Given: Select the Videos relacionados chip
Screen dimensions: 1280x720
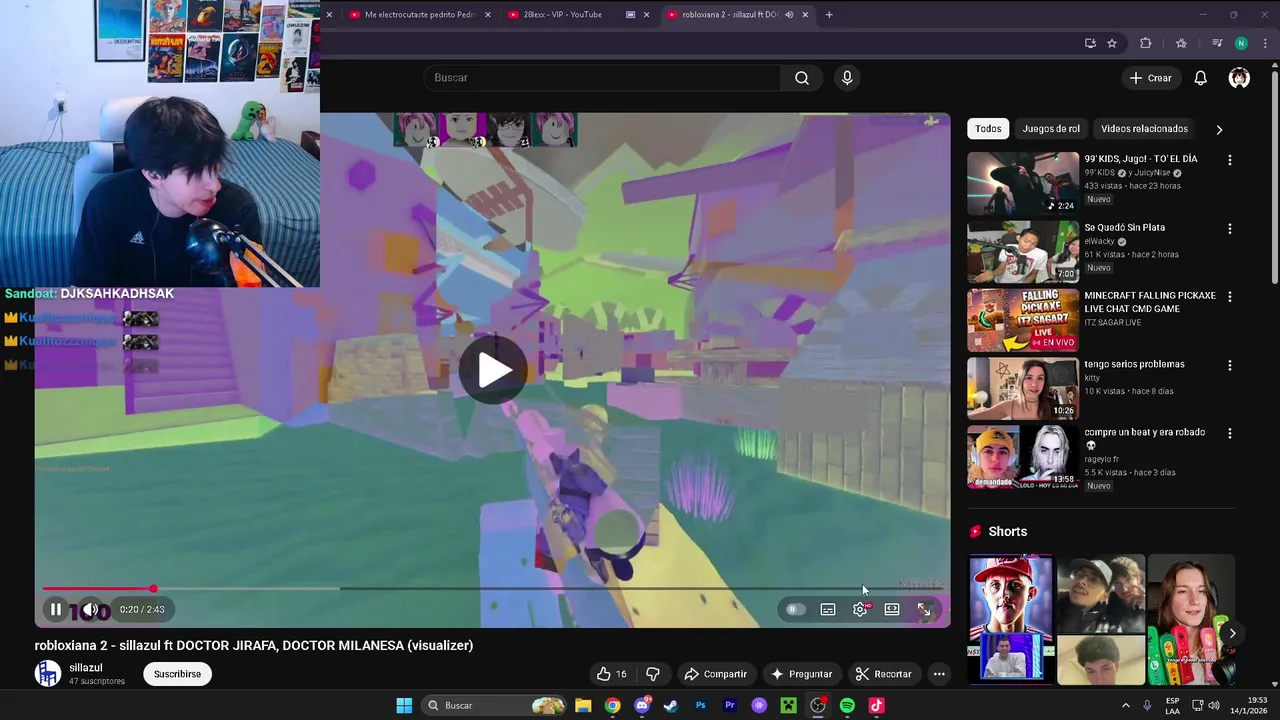Looking at the screenshot, I should 1144,129.
